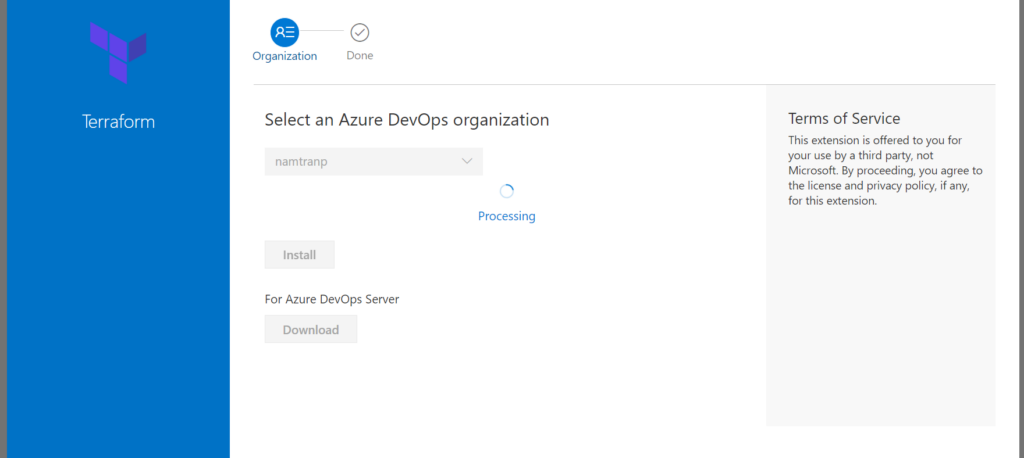Click the loading spinner above Processing
This screenshot has width=1024, height=458.
click(506, 191)
